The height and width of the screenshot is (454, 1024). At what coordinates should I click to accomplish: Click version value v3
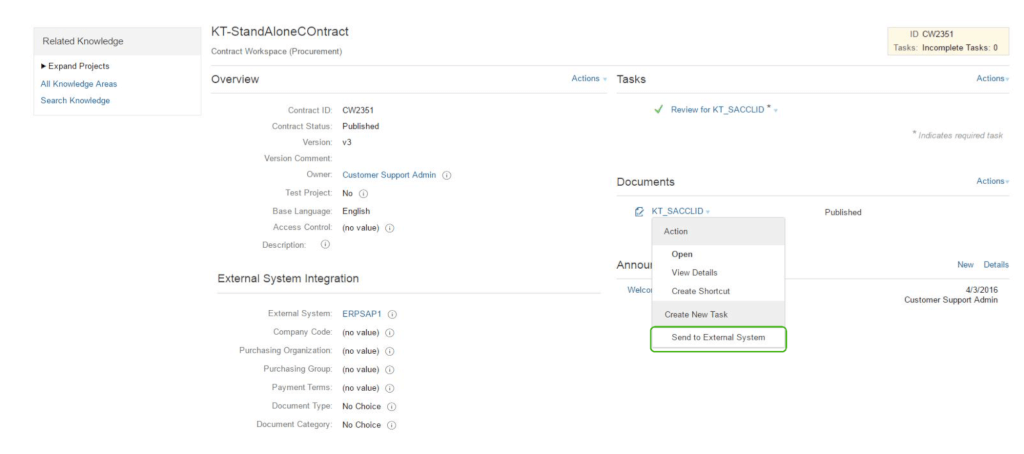[x=347, y=142]
